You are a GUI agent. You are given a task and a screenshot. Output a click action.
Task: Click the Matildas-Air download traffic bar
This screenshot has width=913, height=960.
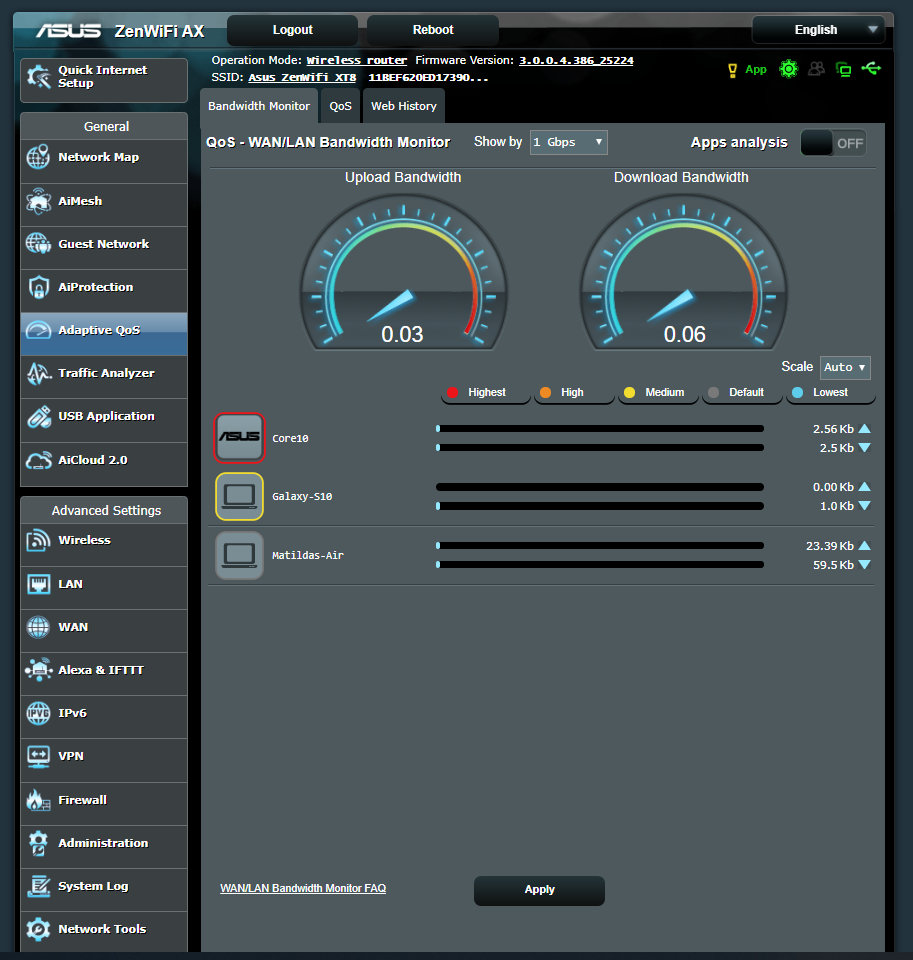599,564
